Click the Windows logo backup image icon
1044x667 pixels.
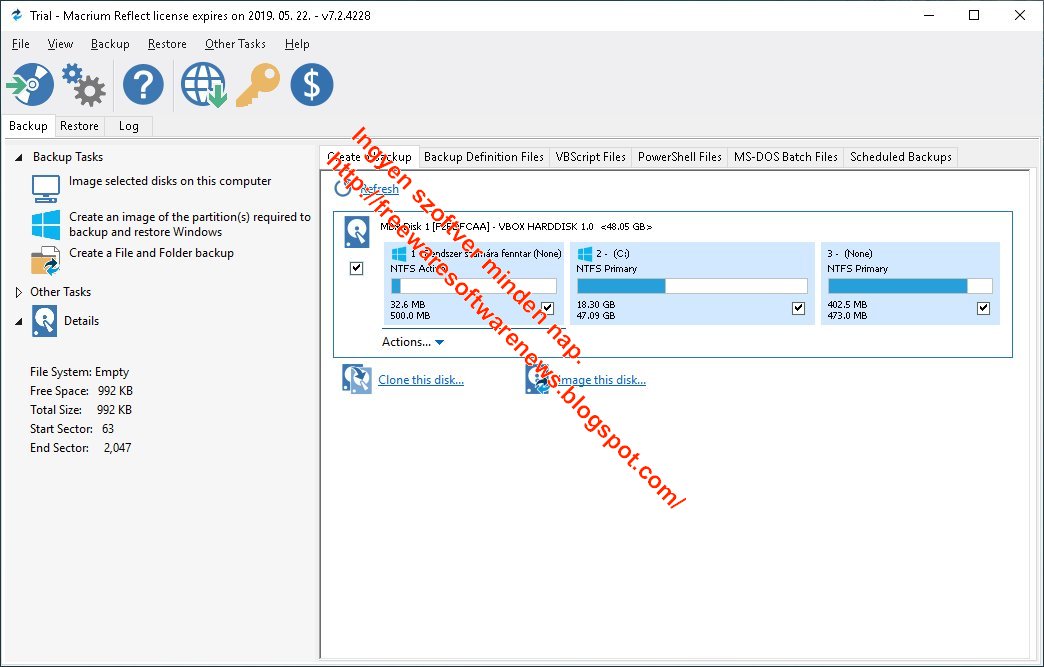[46, 224]
